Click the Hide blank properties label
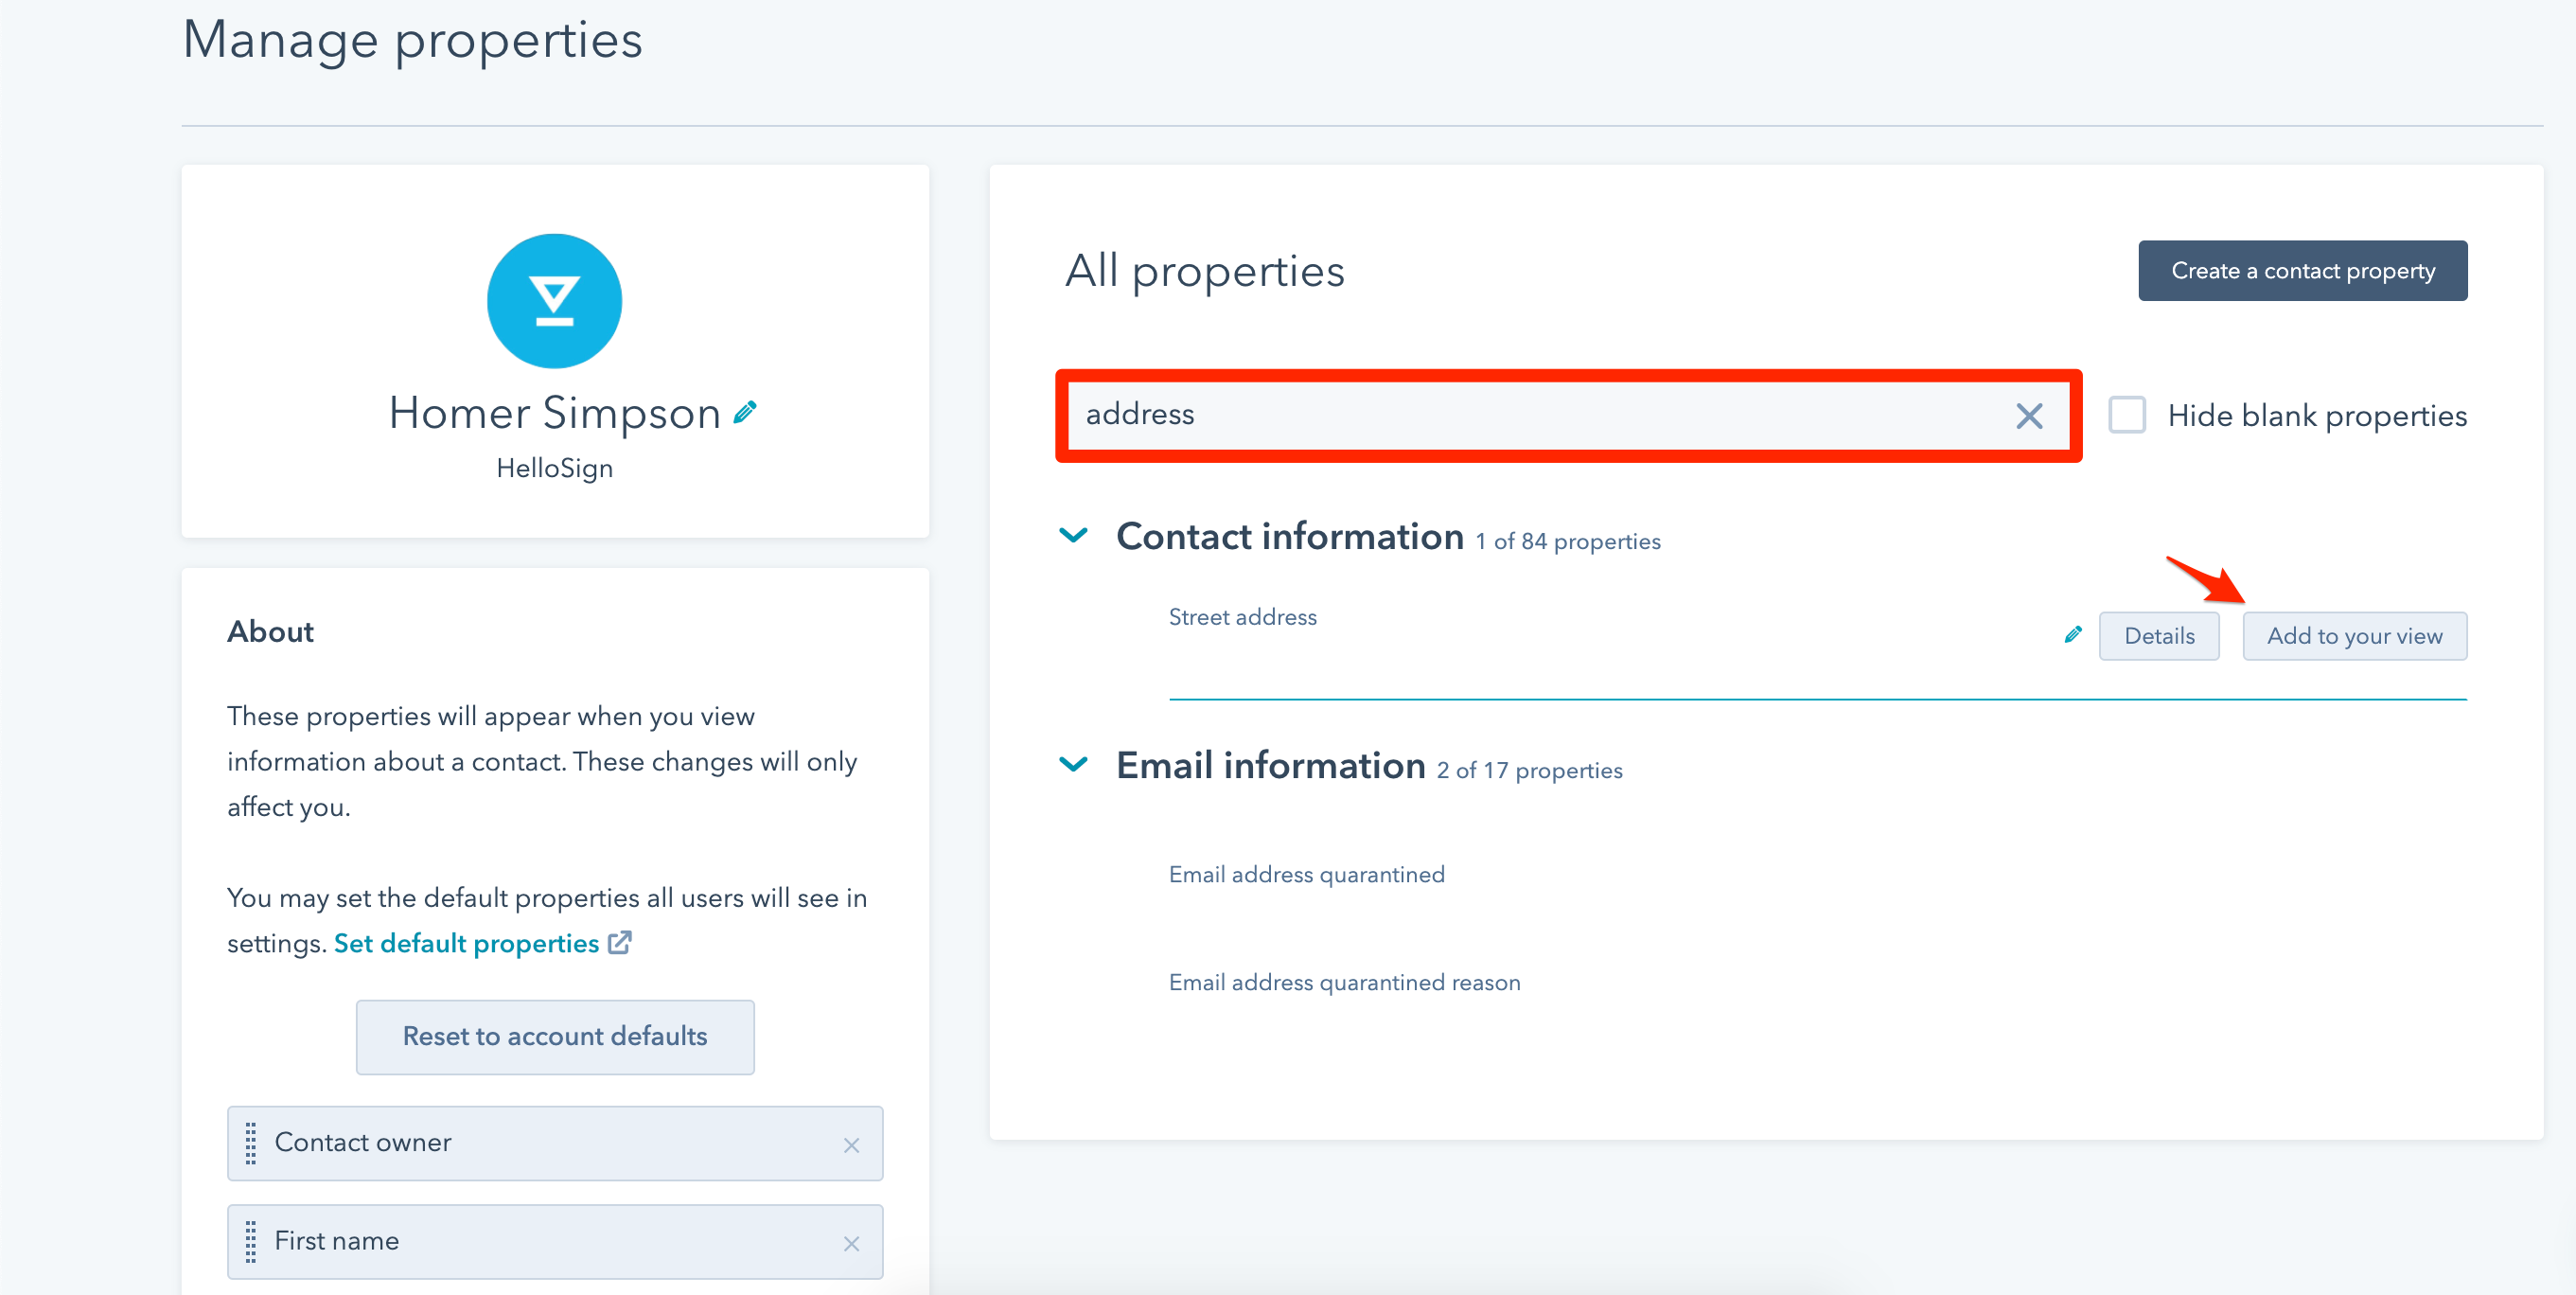Image resolution: width=2576 pixels, height=1295 pixels. [2316, 416]
